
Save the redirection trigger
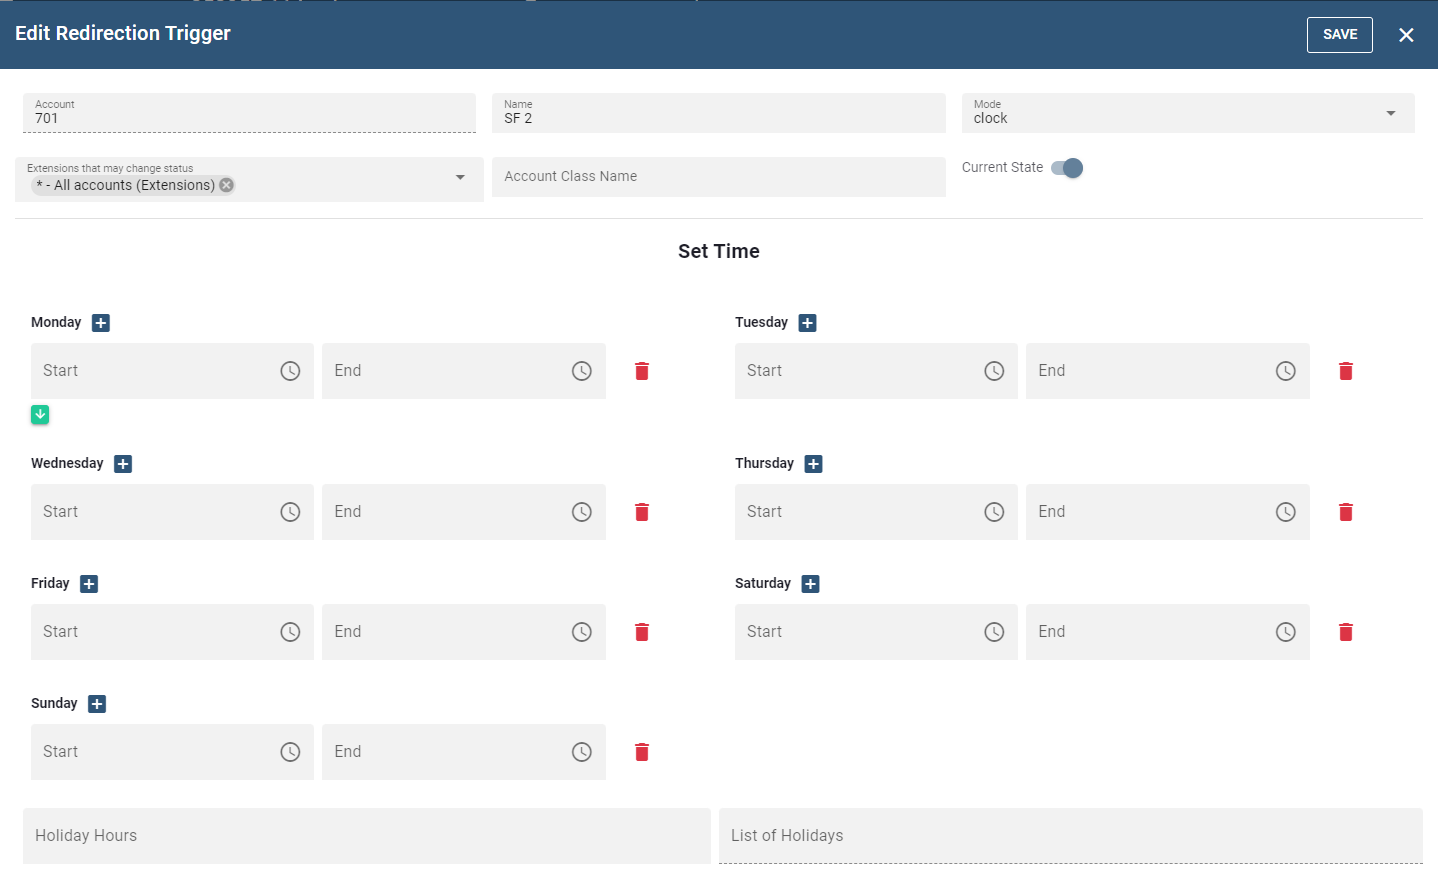click(x=1339, y=35)
